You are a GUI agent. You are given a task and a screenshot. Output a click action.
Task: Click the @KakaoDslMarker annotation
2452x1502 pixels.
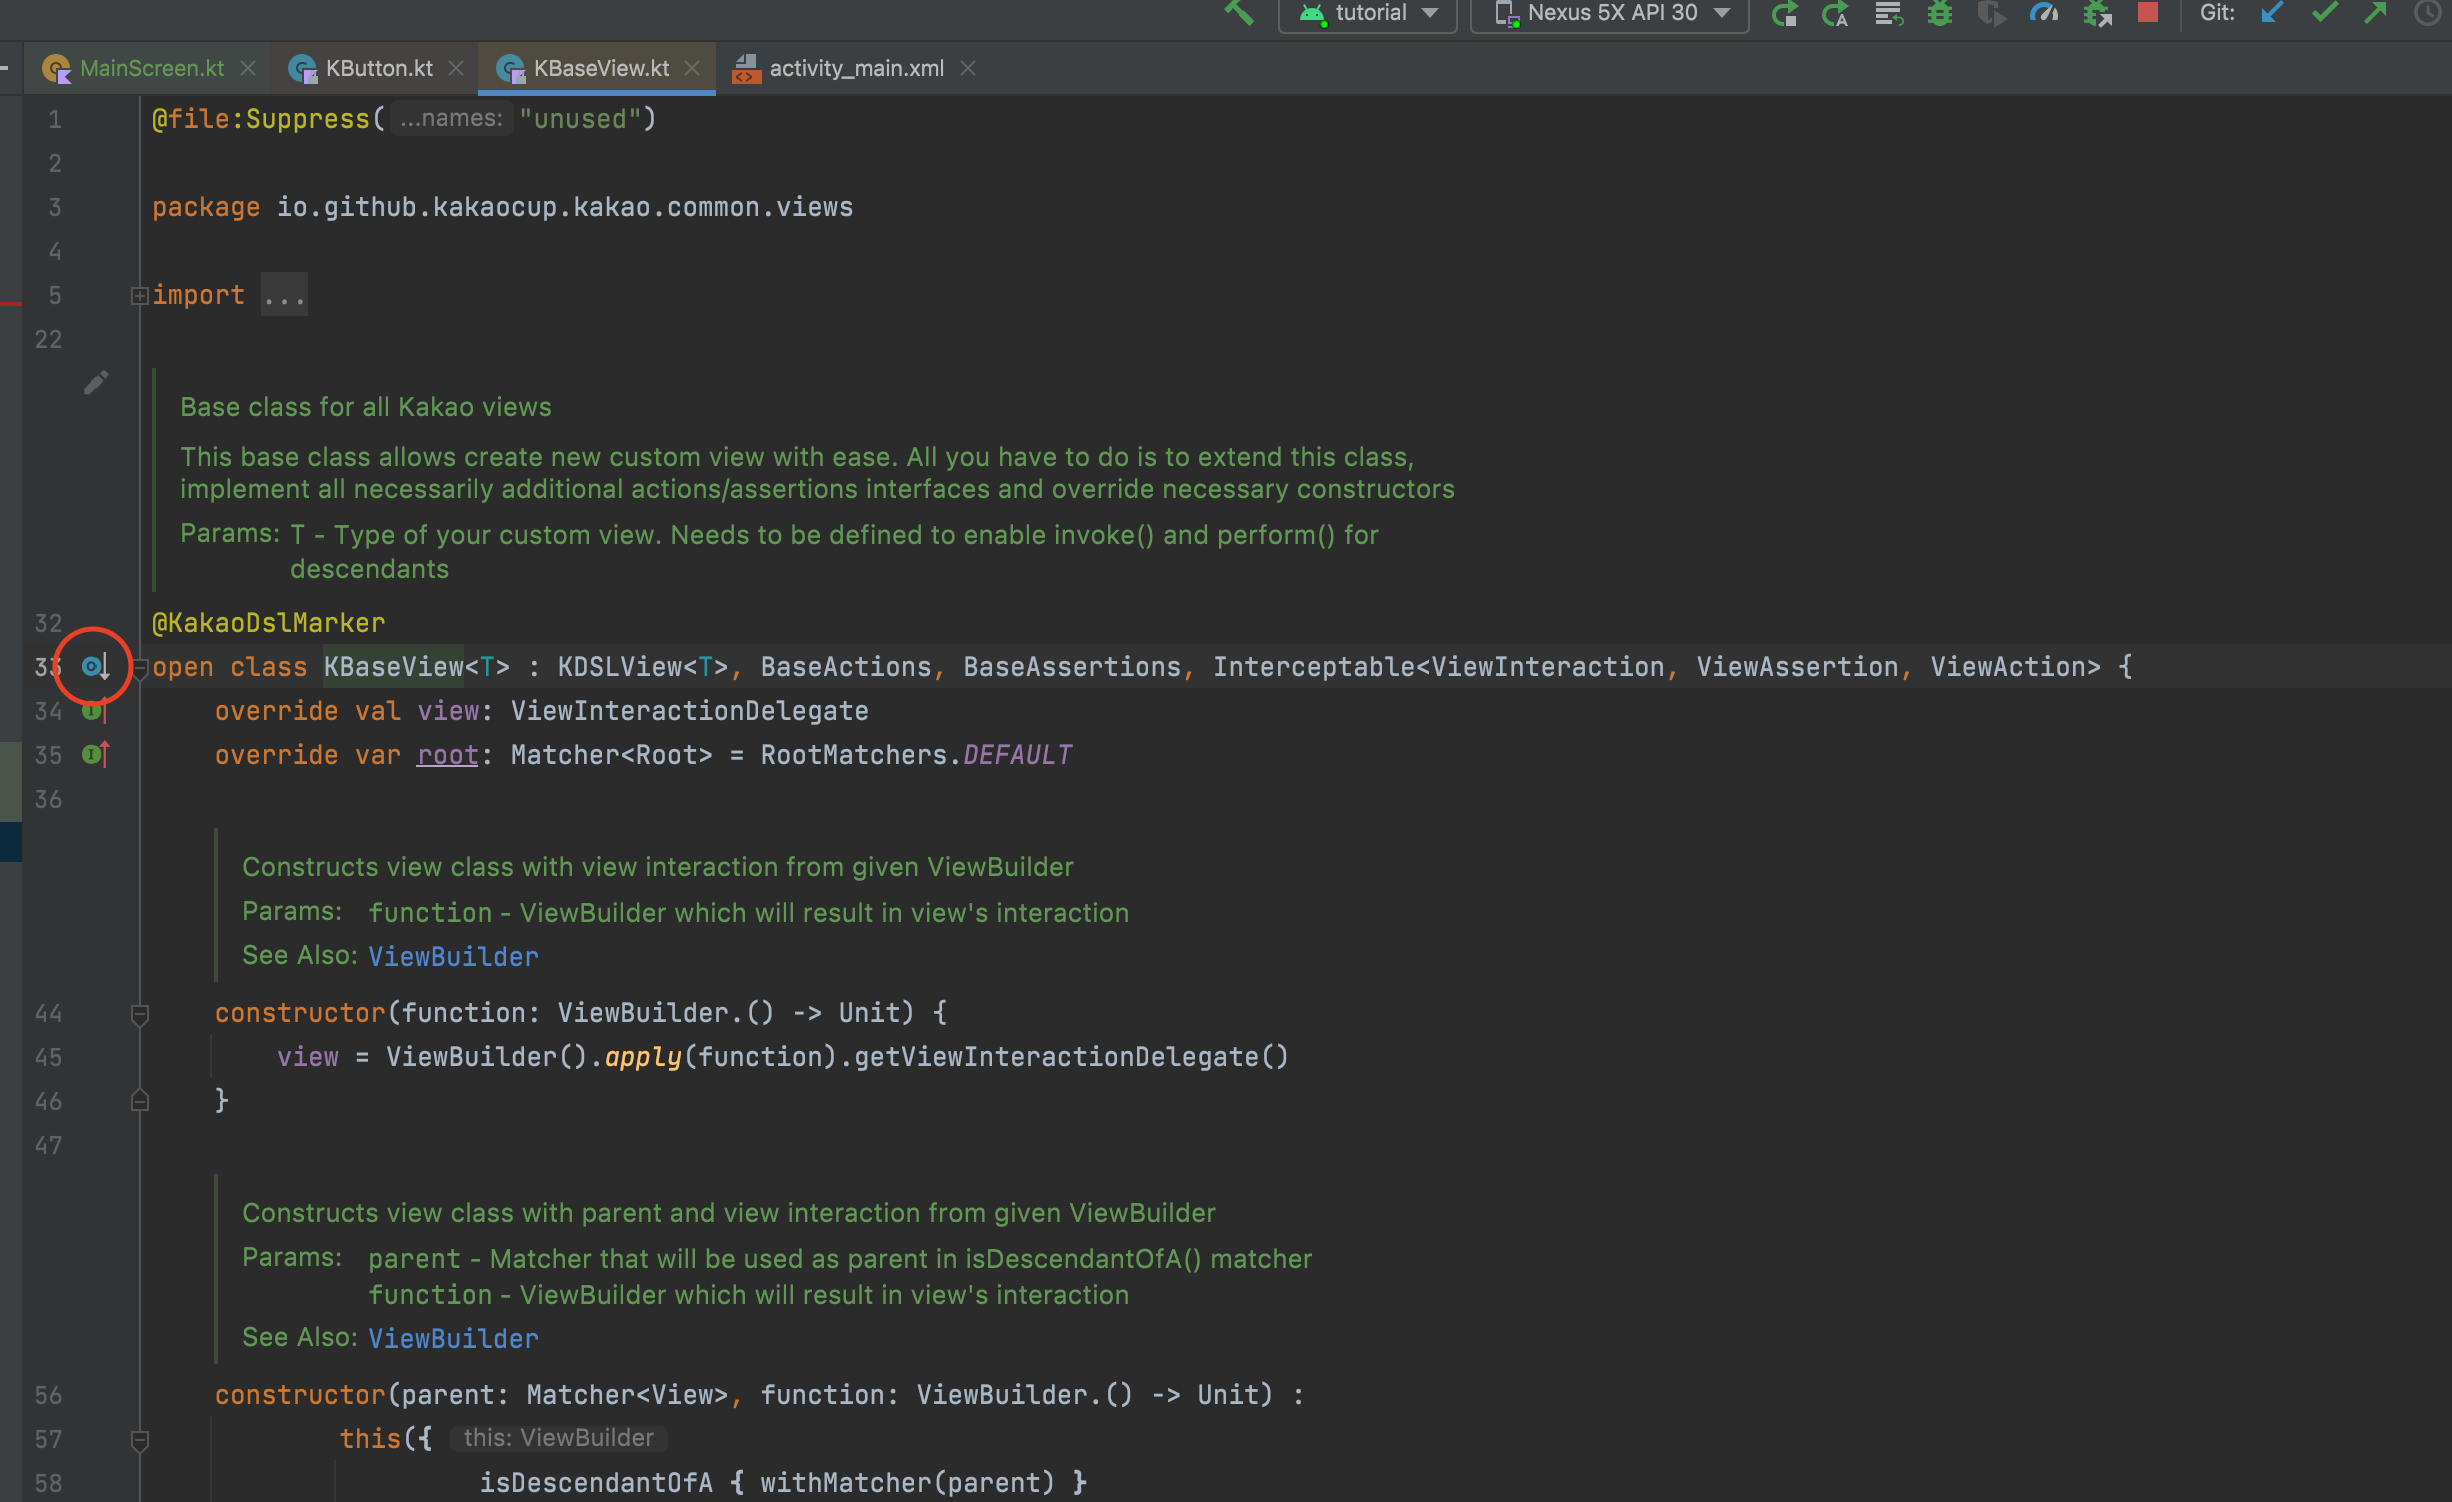268,623
